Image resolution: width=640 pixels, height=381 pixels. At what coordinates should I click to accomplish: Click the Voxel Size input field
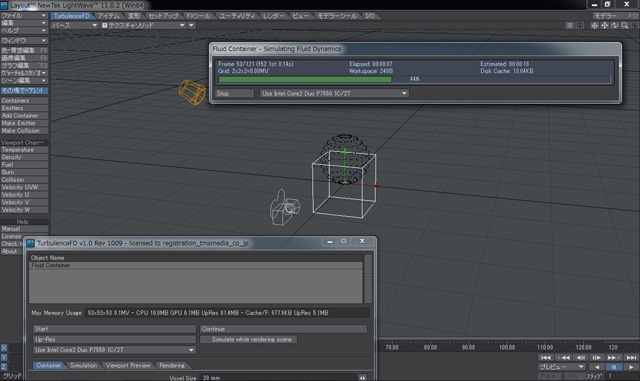tap(278, 378)
